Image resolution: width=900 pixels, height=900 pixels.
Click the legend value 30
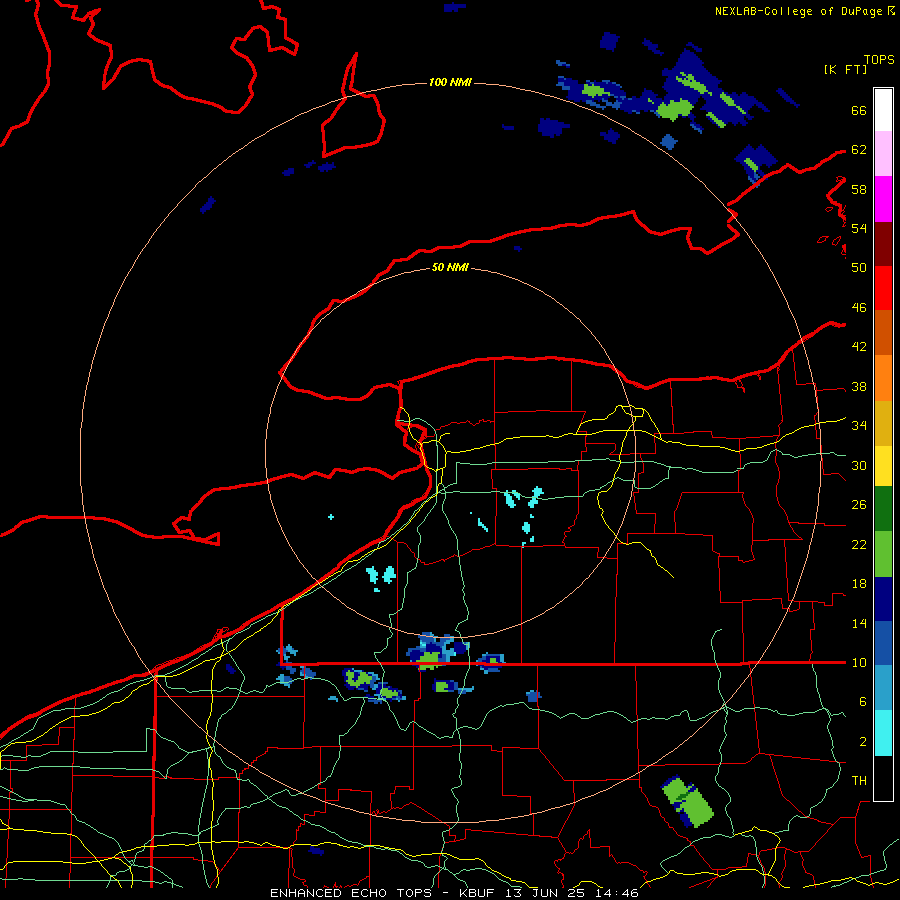point(859,465)
